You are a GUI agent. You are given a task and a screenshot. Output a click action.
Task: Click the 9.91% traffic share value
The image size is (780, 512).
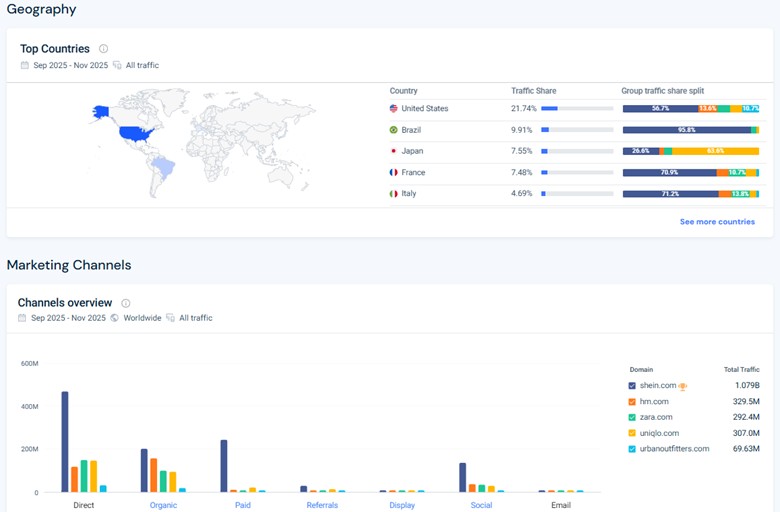pyautogui.click(x=521, y=130)
